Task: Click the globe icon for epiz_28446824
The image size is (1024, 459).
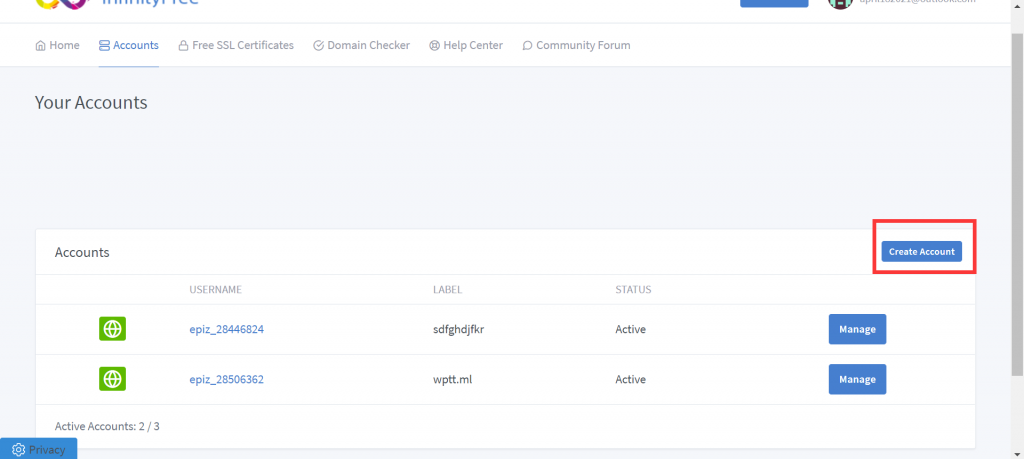Action: point(112,329)
